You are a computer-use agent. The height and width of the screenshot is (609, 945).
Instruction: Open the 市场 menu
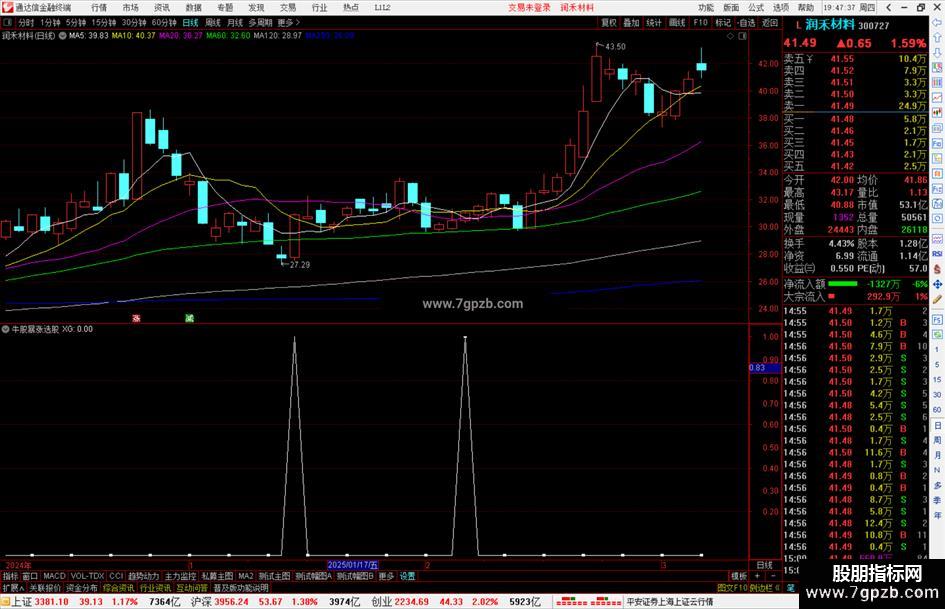pyautogui.click(x=130, y=7)
